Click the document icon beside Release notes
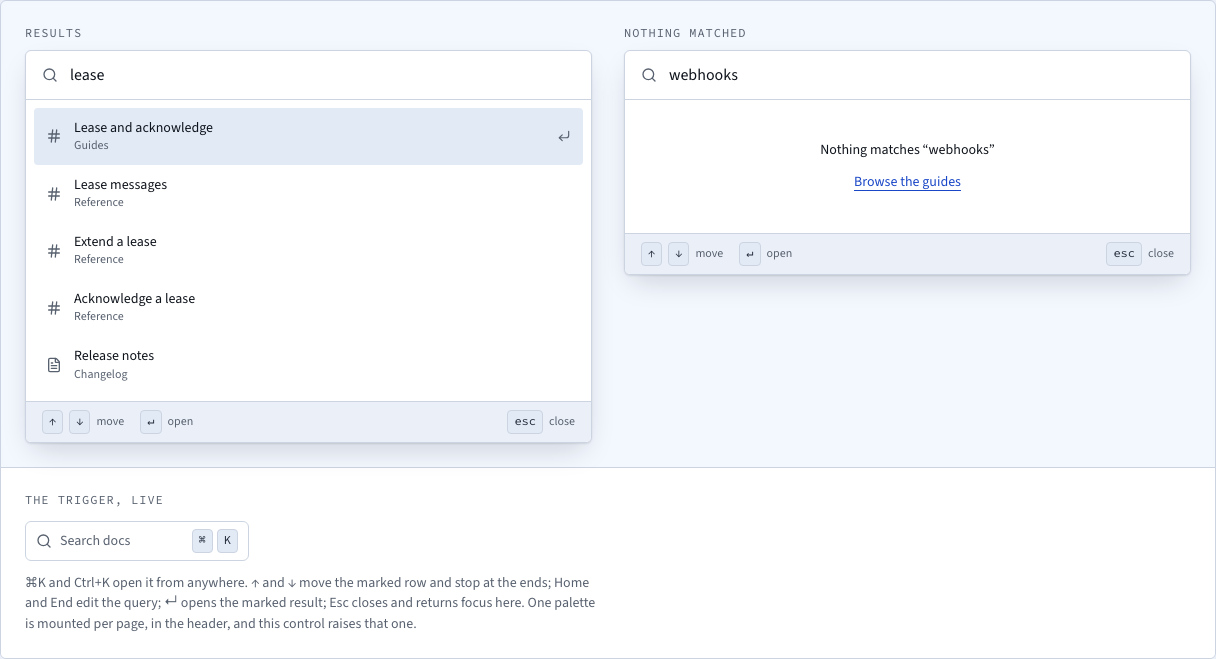This screenshot has height=659, width=1216. (x=54, y=364)
